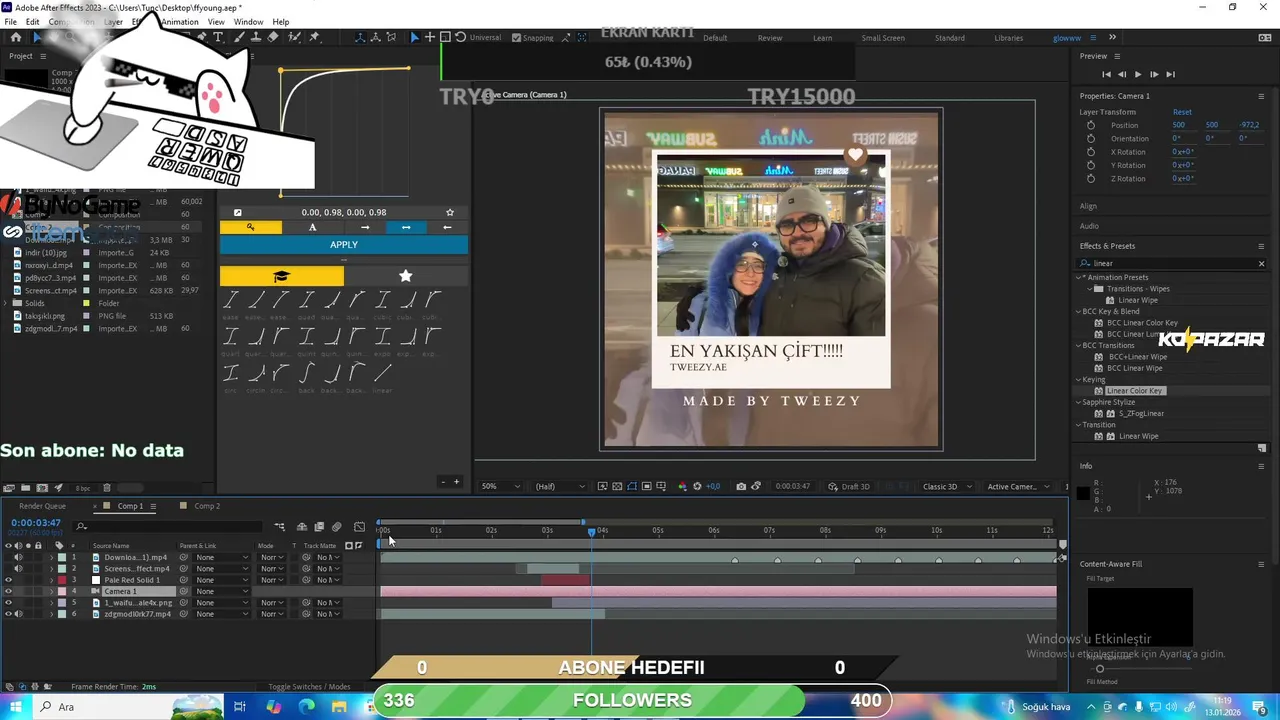Go to first frame in Preview panel
Viewport: 1280px width, 720px height.
(1106, 74)
